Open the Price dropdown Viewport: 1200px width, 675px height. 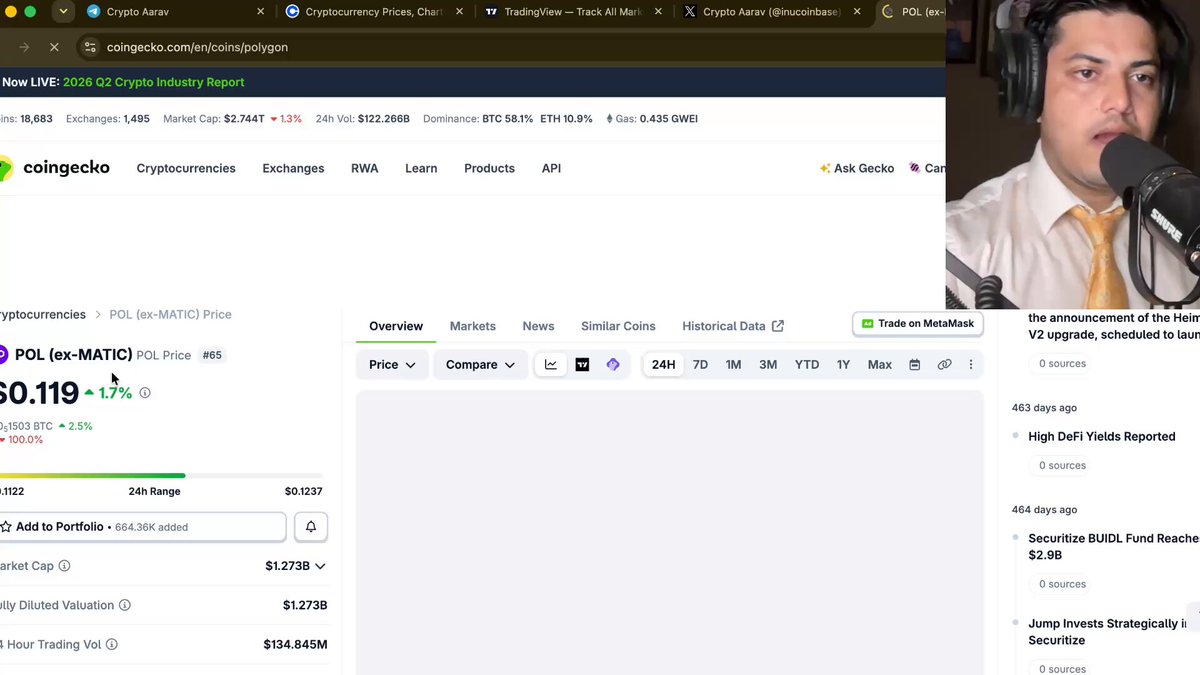point(392,365)
